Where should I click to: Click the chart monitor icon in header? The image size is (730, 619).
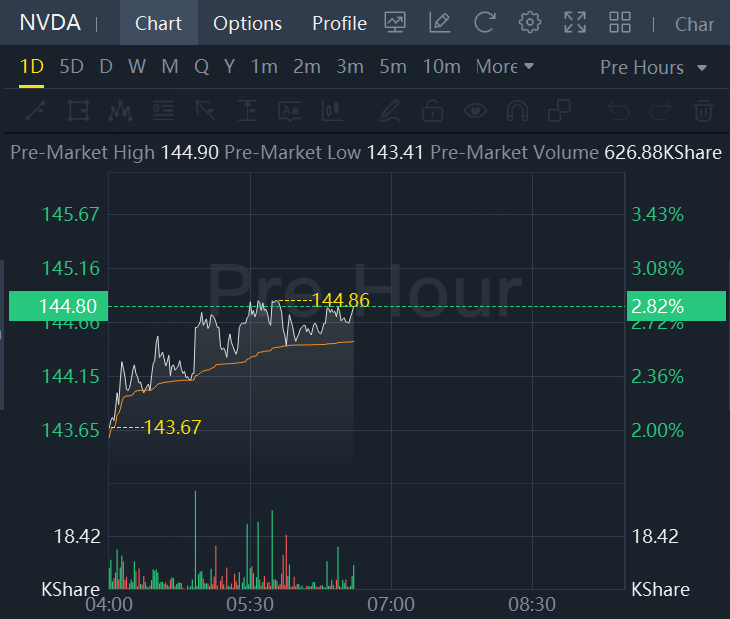pos(395,22)
